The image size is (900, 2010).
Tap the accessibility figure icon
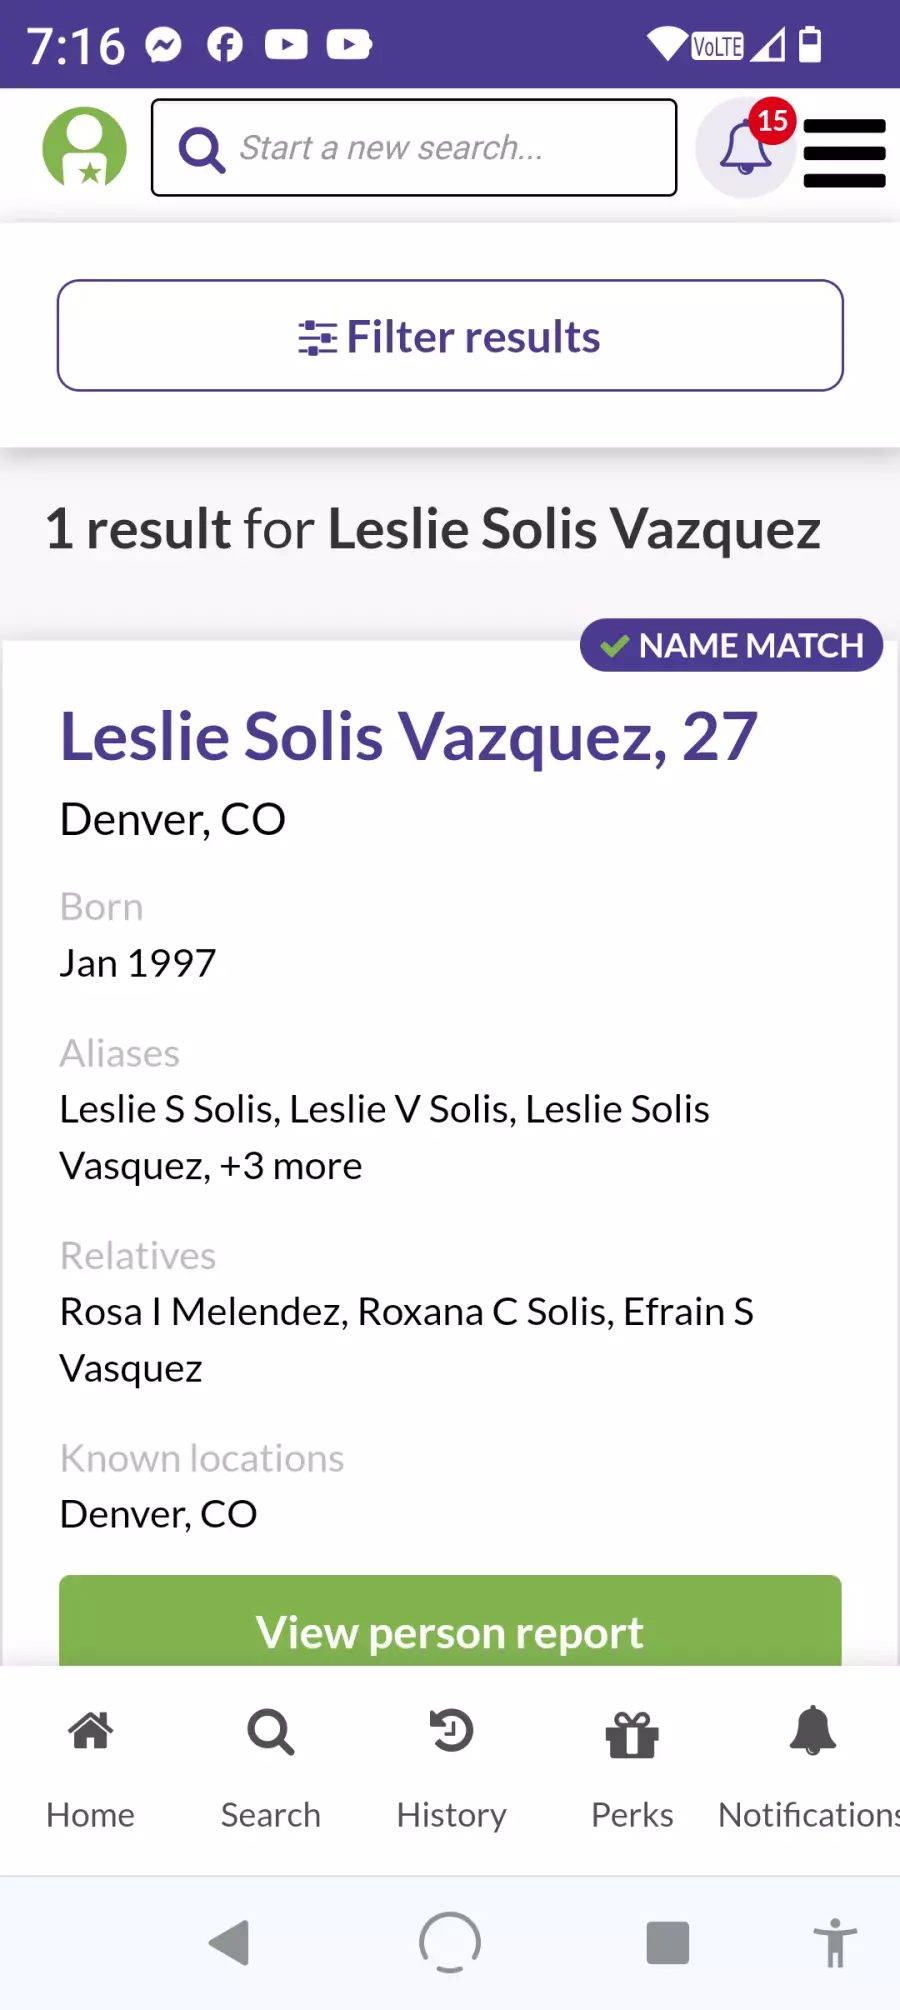click(x=835, y=1943)
